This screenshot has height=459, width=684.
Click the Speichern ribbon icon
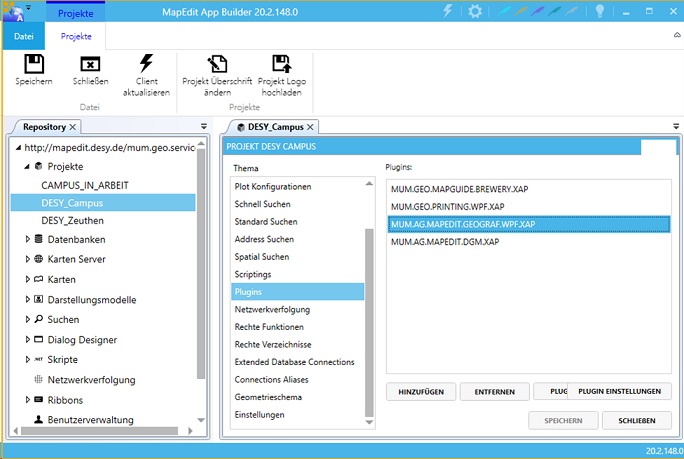click(x=33, y=65)
